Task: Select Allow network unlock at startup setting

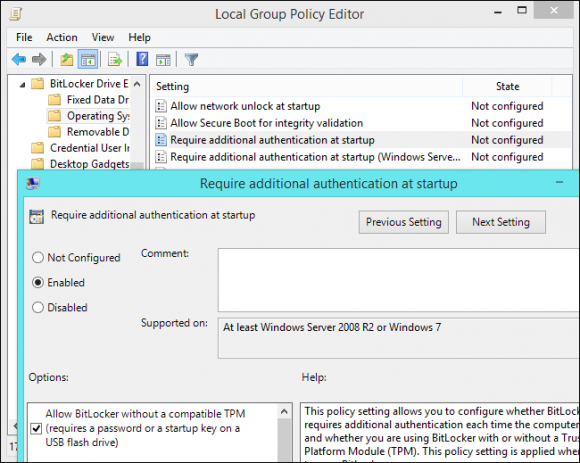Action: click(x=245, y=106)
